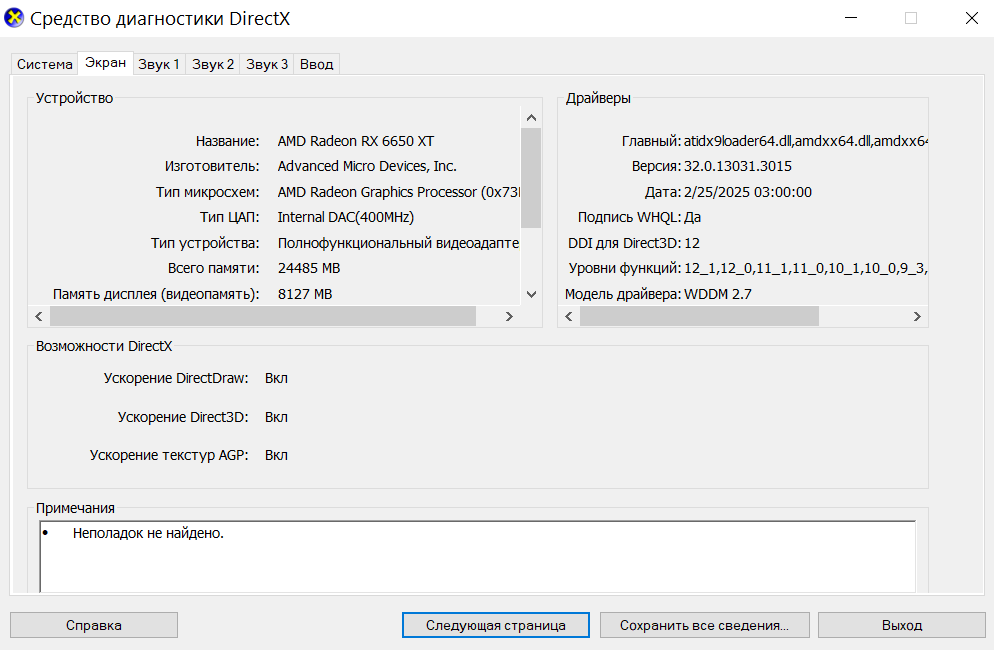Image resolution: width=994 pixels, height=650 pixels.
Task: Click the right arrow of the Device horizontal scrollbar
Action: (x=509, y=316)
